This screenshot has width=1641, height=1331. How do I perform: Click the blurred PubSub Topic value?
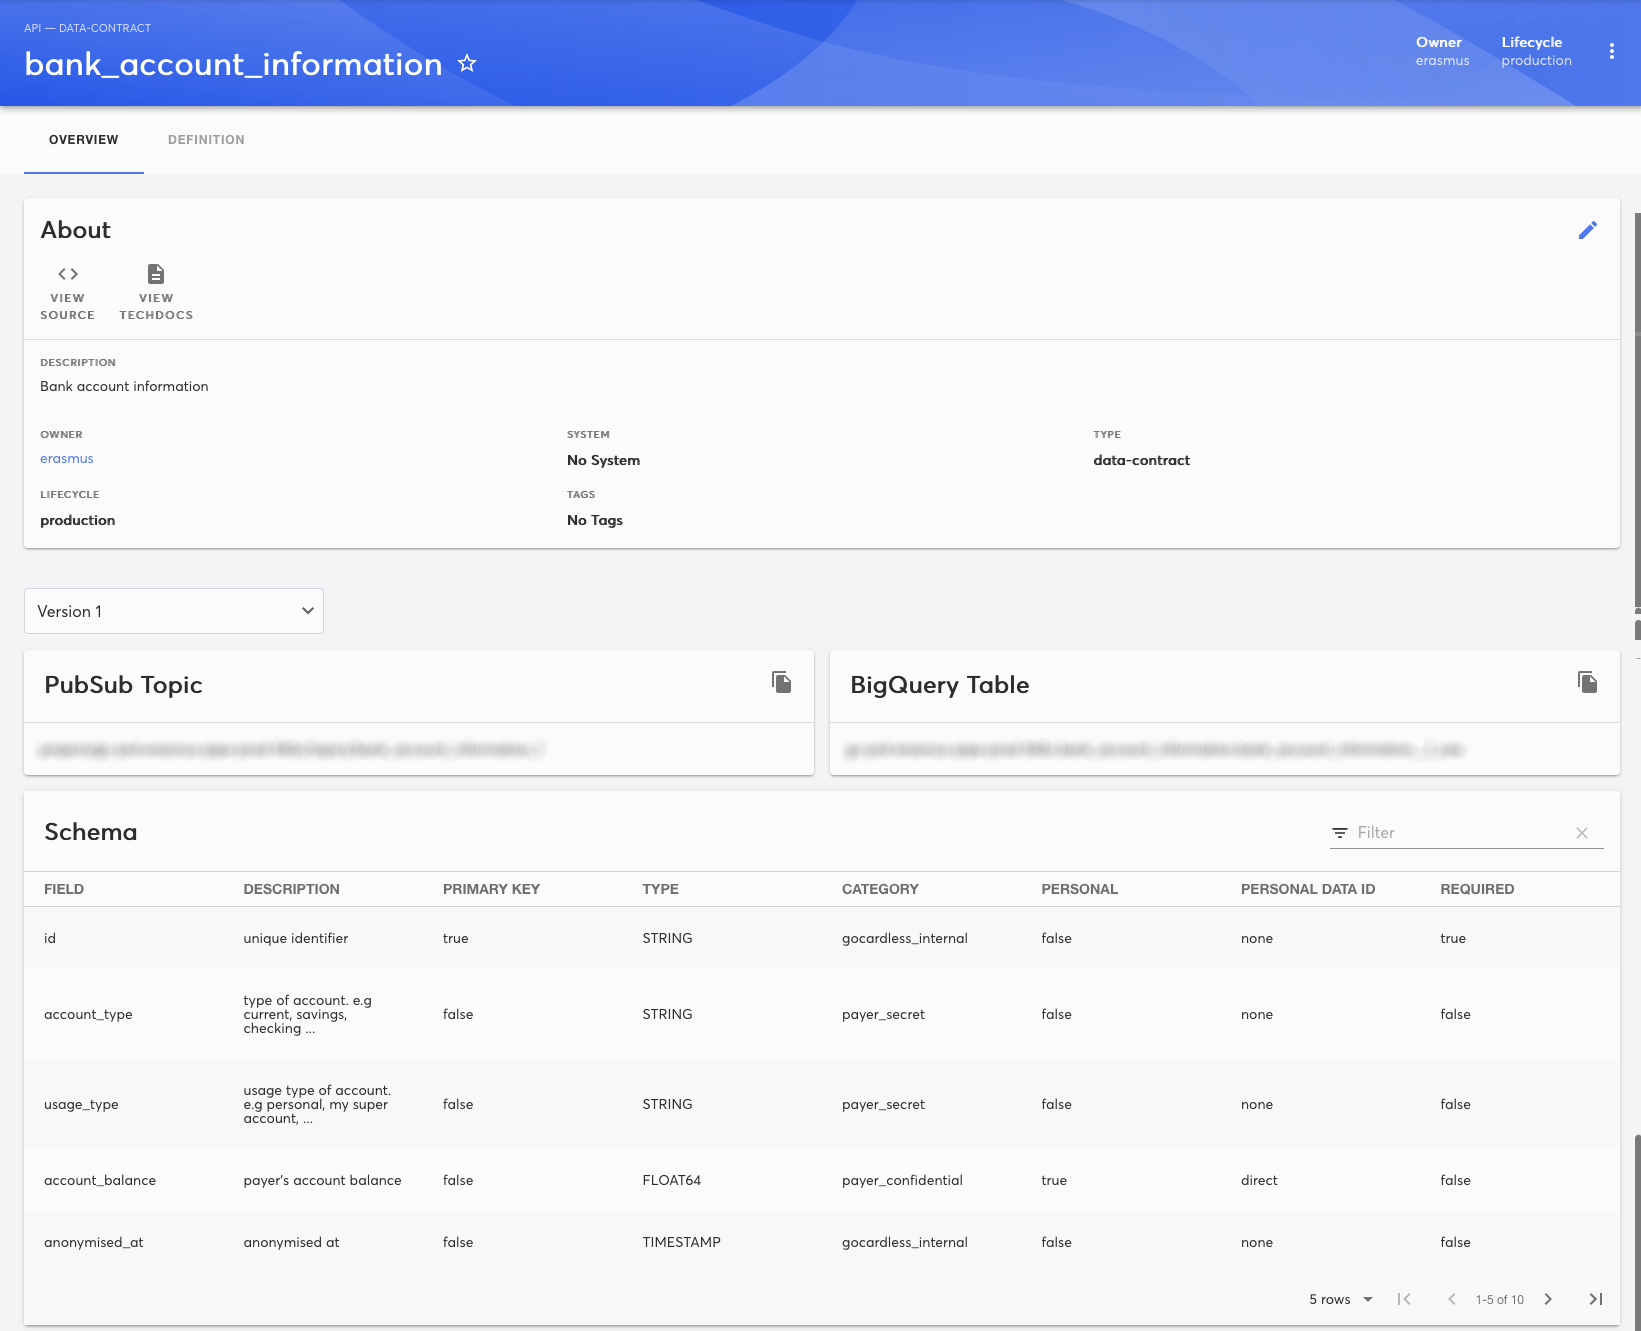[290, 749]
